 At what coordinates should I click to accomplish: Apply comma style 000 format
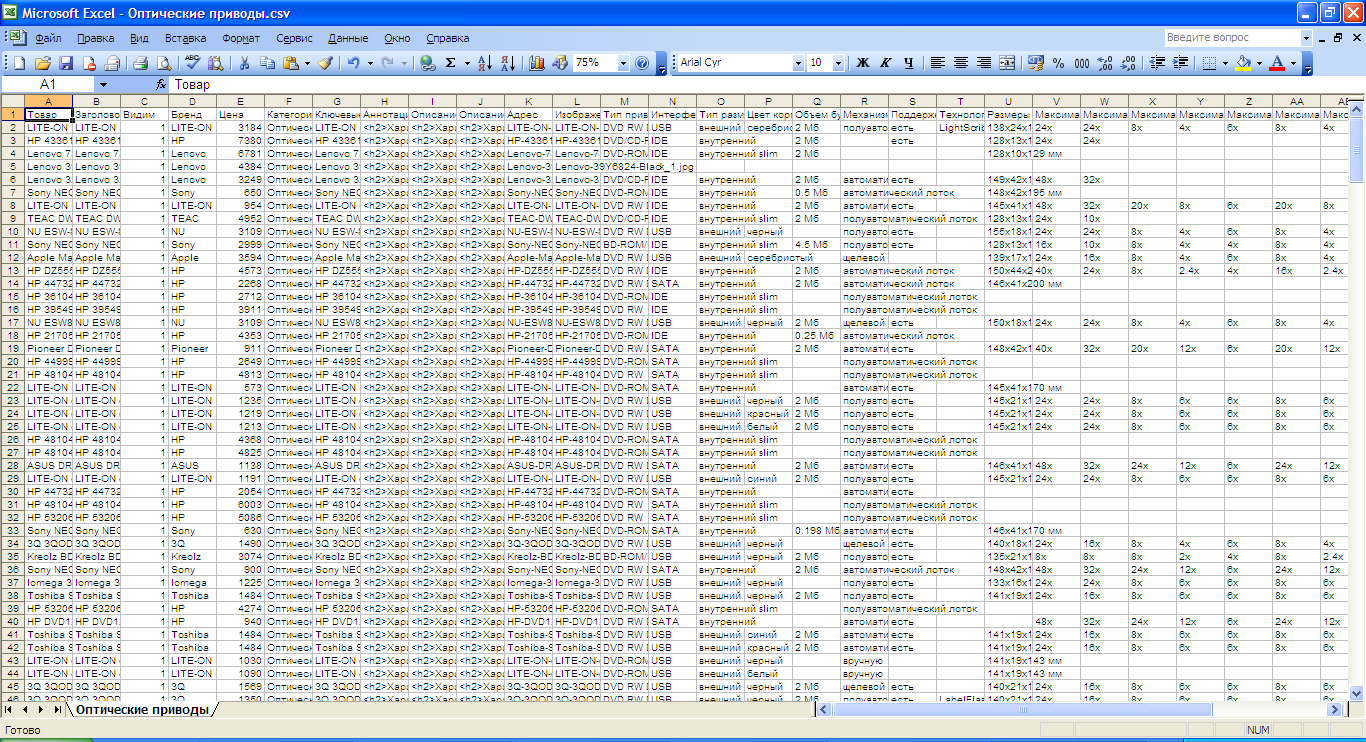pyautogui.click(x=1082, y=63)
